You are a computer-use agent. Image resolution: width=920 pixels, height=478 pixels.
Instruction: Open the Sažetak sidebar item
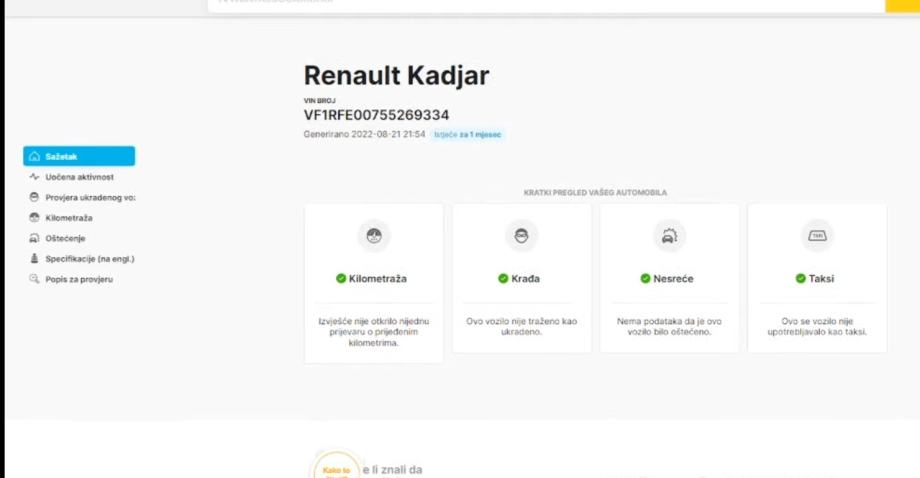pyautogui.click(x=79, y=156)
